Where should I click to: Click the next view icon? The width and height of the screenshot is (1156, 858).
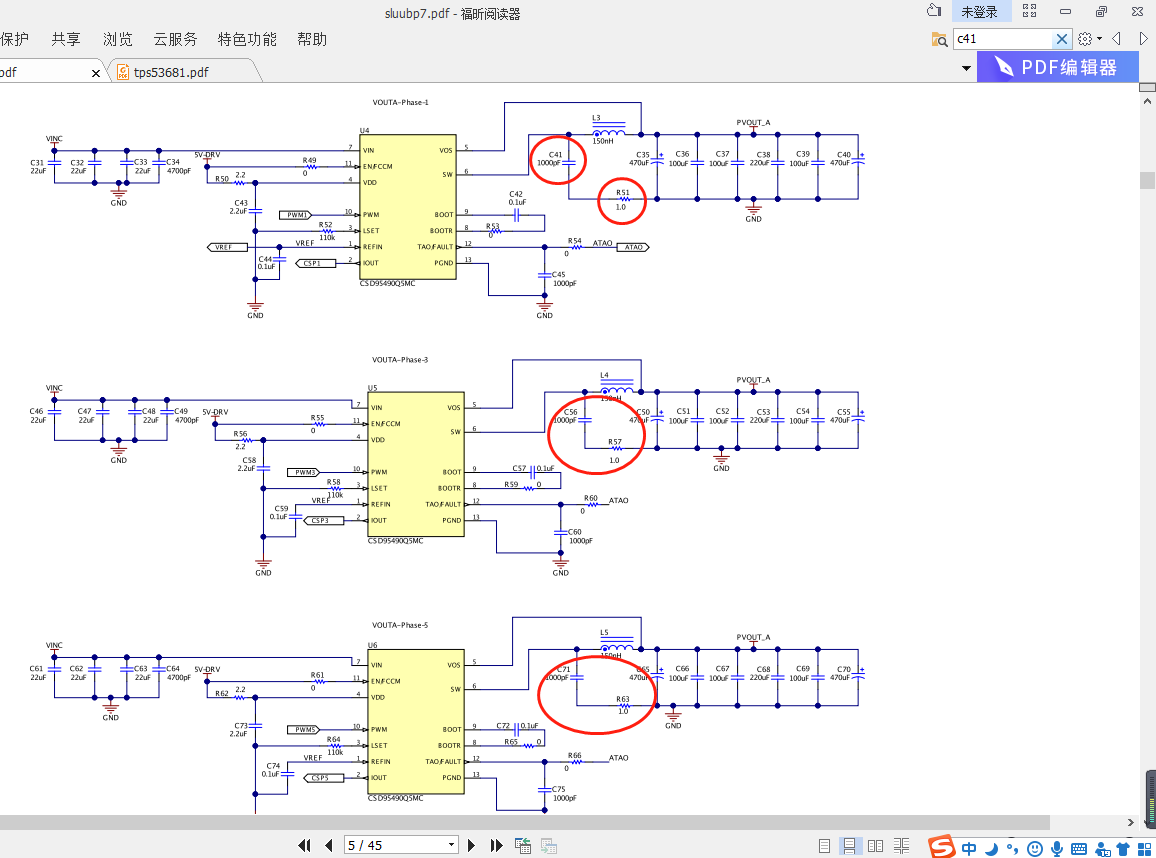coord(549,845)
